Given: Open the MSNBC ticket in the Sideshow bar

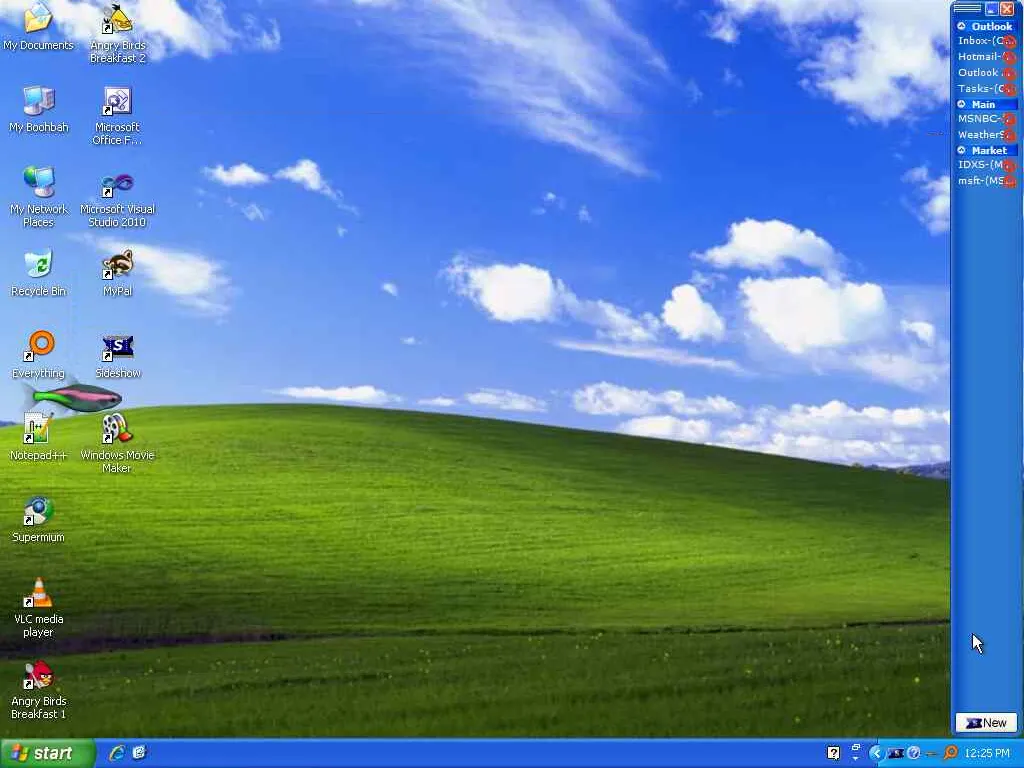Looking at the screenshot, I should [x=979, y=118].
